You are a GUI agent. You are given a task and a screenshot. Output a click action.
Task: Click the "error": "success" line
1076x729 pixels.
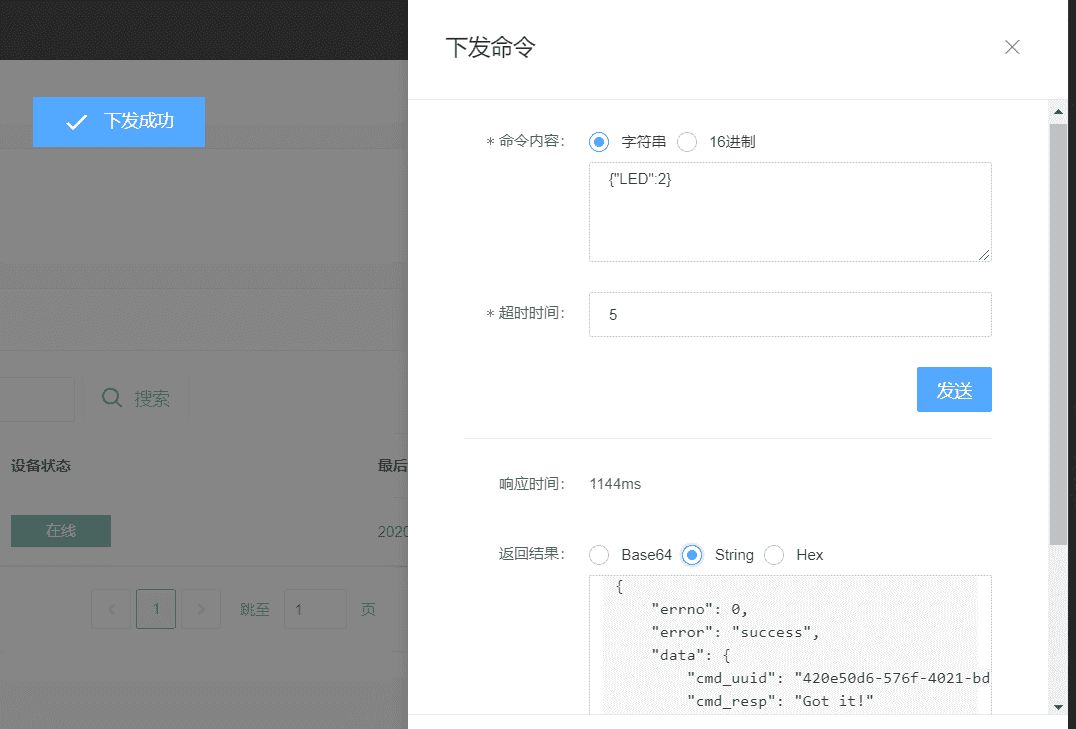coord(735,632)
